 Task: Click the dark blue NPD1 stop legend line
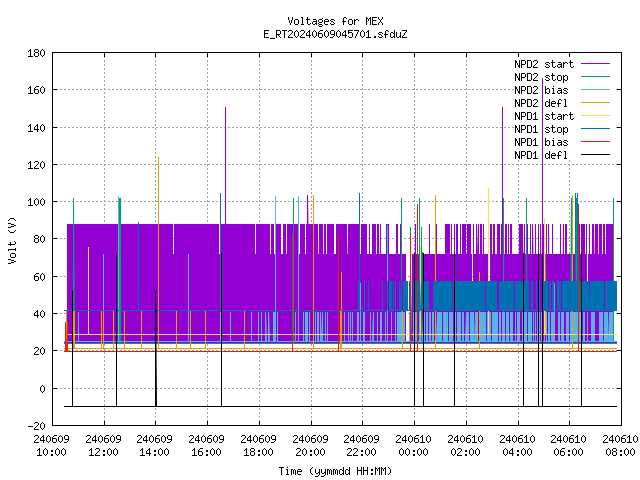point(595,129)
